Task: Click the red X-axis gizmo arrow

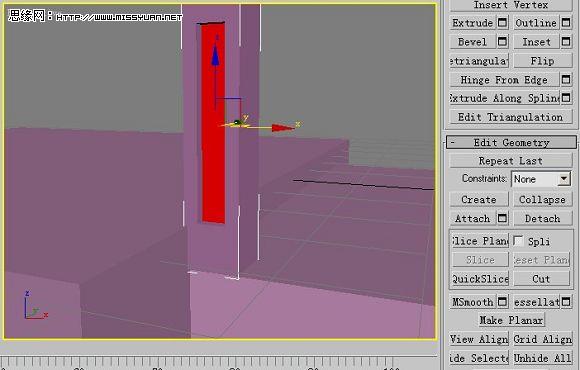Action: [x=283, y=128]
